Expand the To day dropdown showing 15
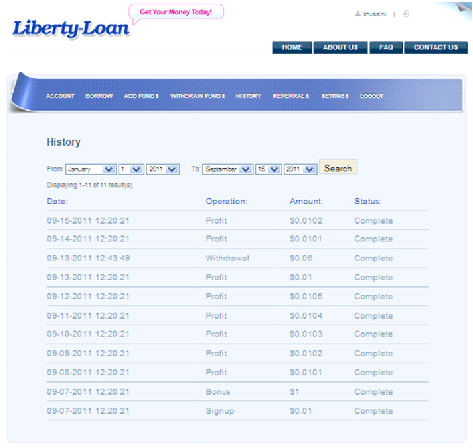This screenshot has width=473, height=448. pos(269,169)
